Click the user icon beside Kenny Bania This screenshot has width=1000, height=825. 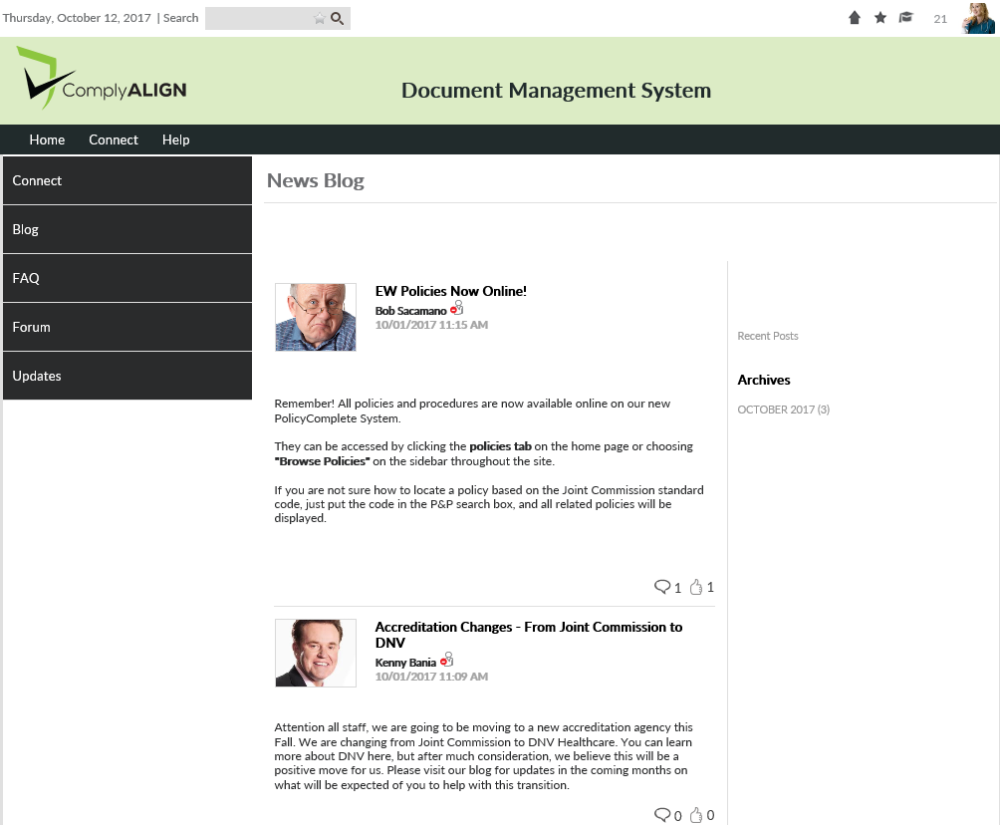[447, 660]
